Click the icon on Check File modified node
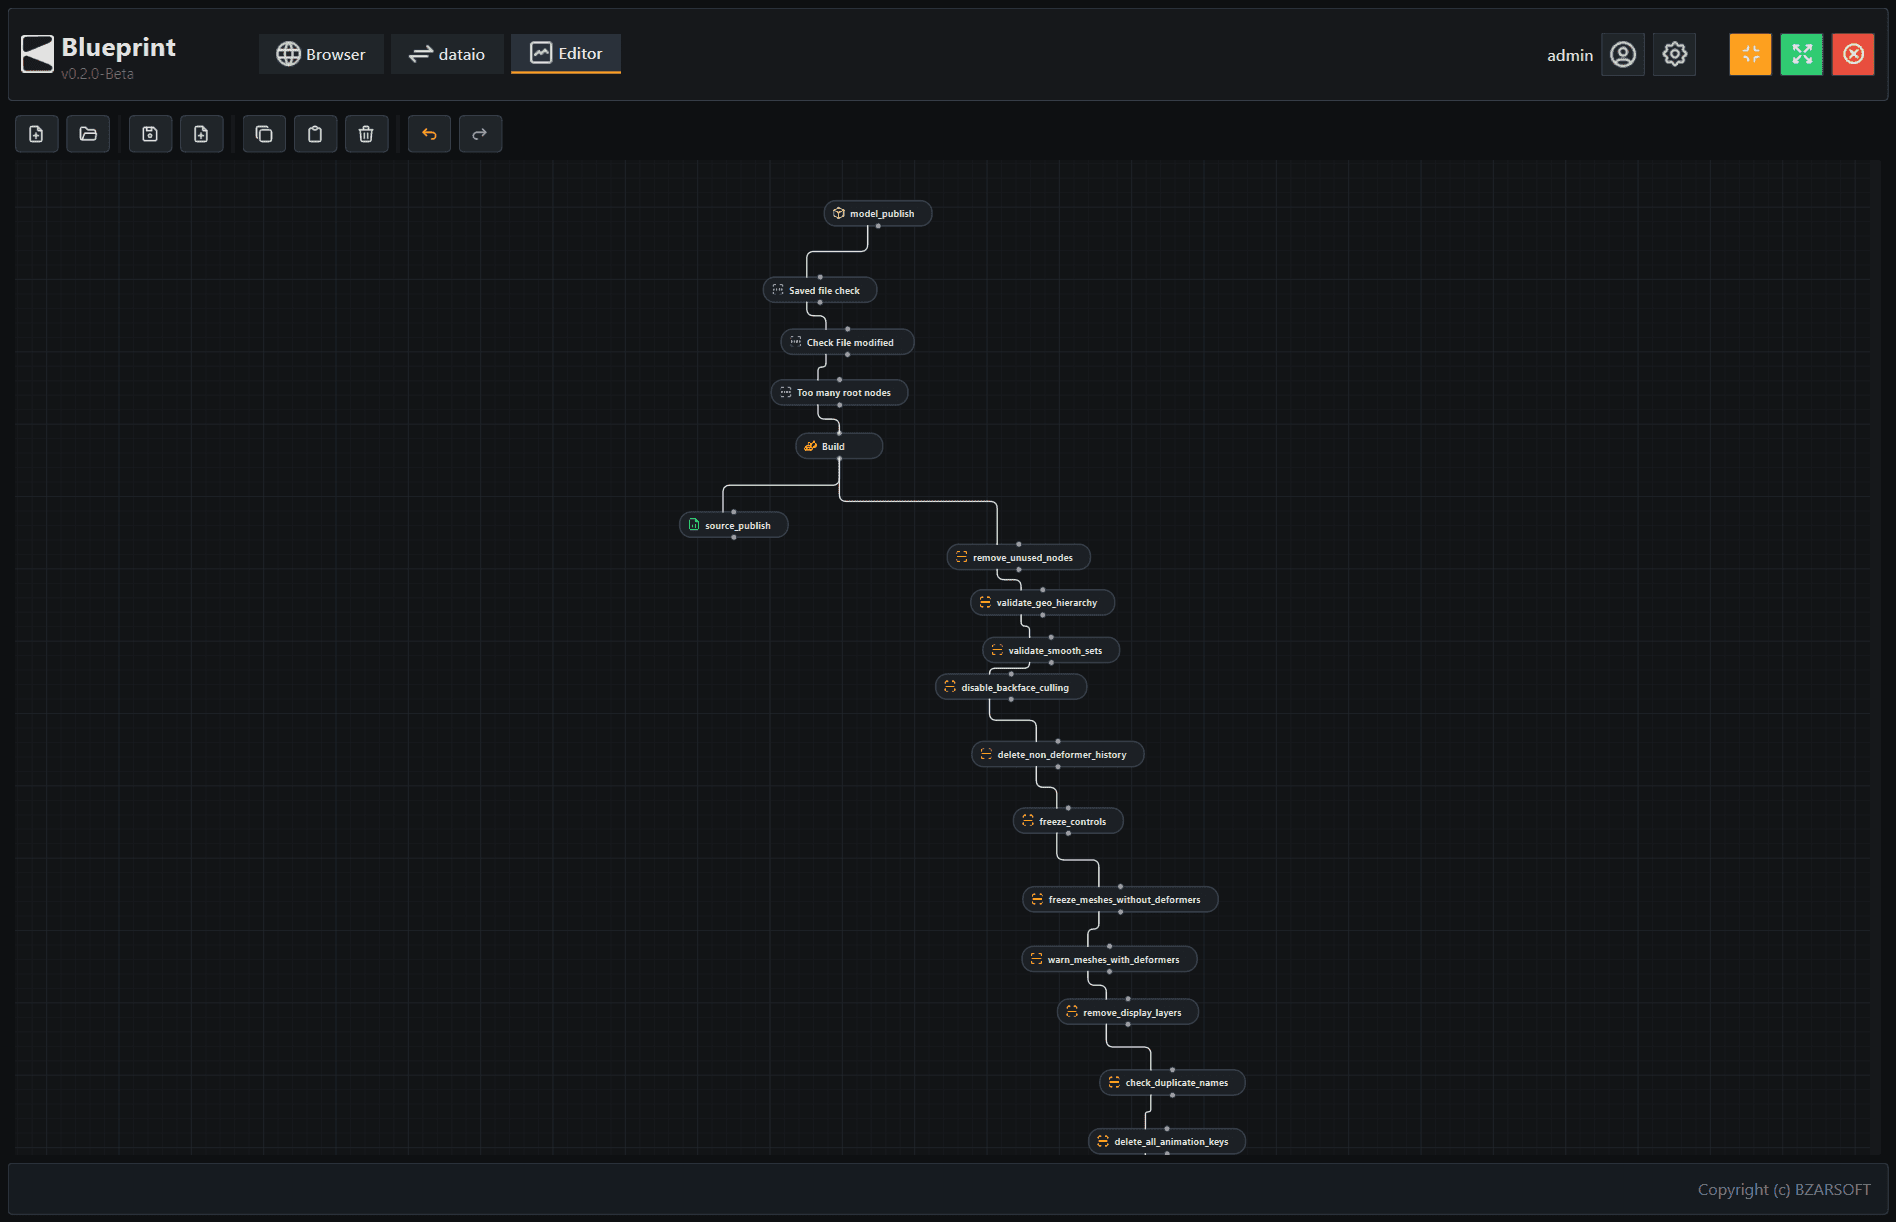This screenshot has height=1222, width=1896. (x=796, y=342)
